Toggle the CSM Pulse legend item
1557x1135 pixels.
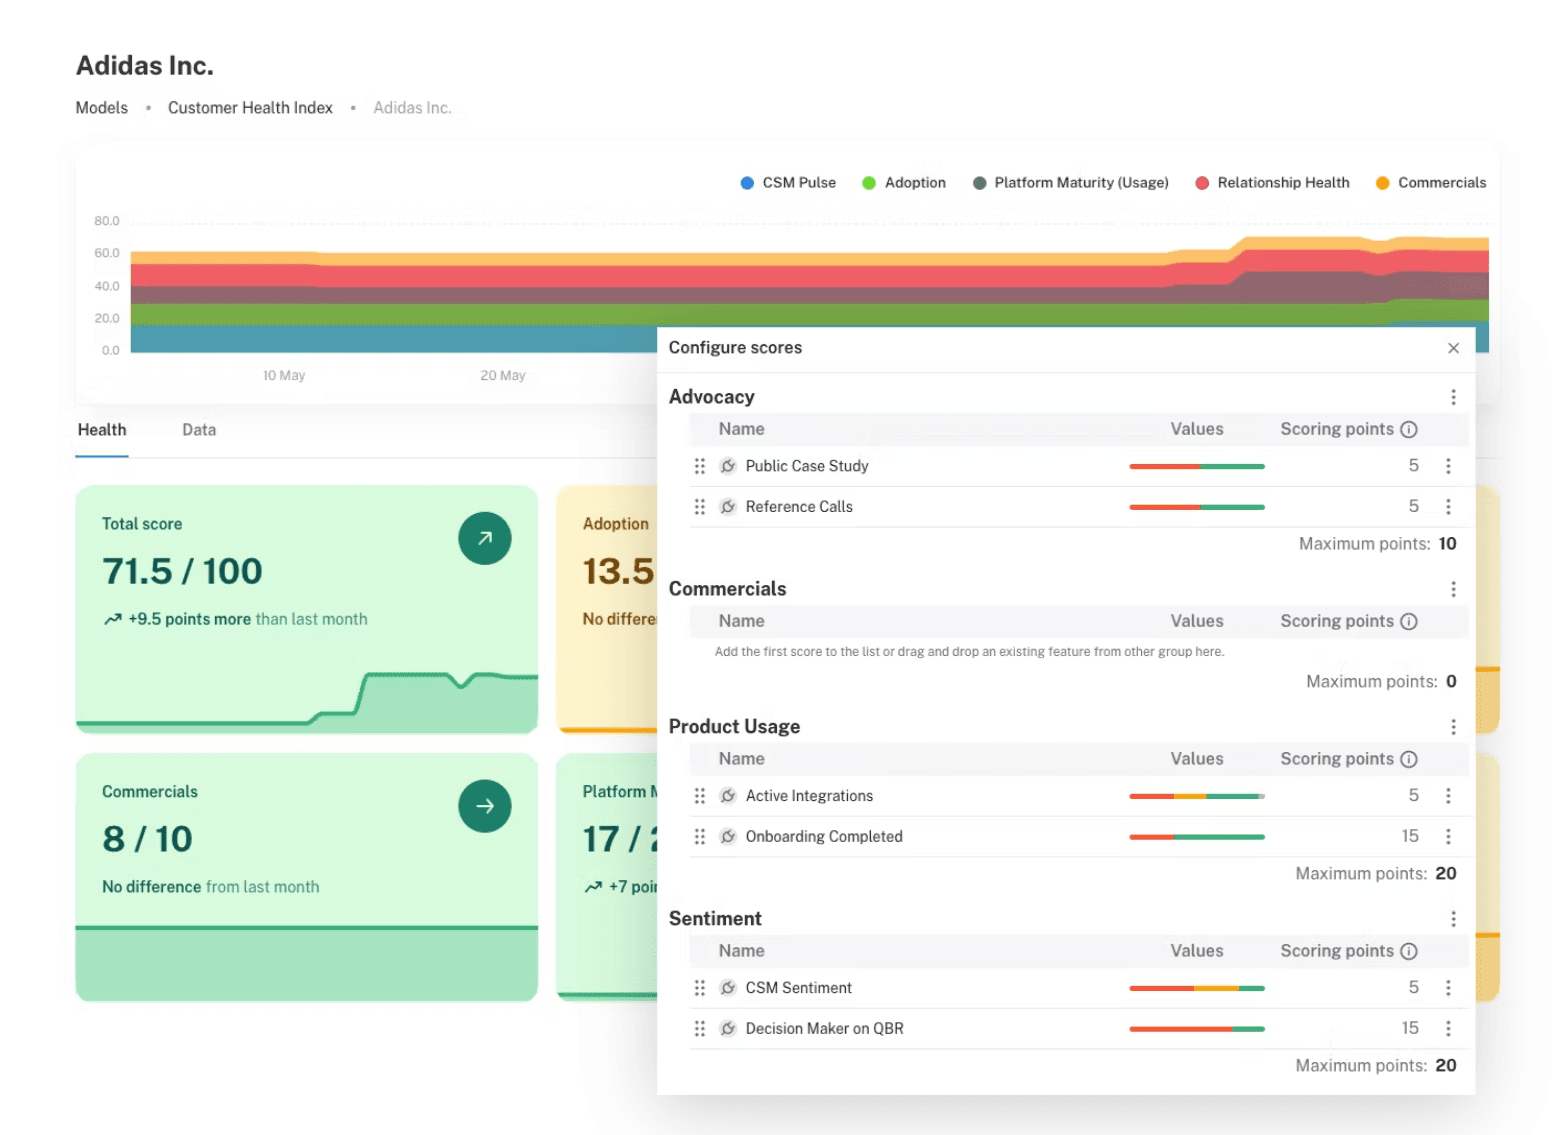coord(788,182)
